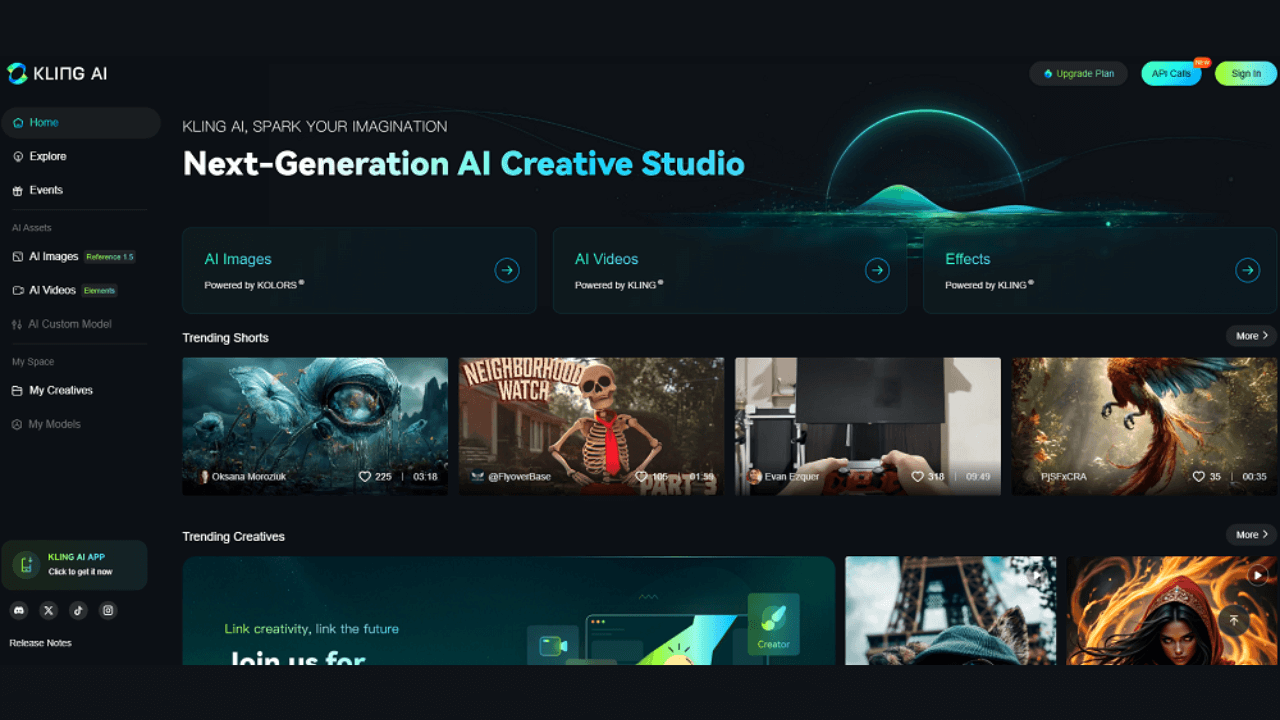The image size is (1280, 720).
Task: Click the scroll-to-top arrow button
Action: (1234, 620)
